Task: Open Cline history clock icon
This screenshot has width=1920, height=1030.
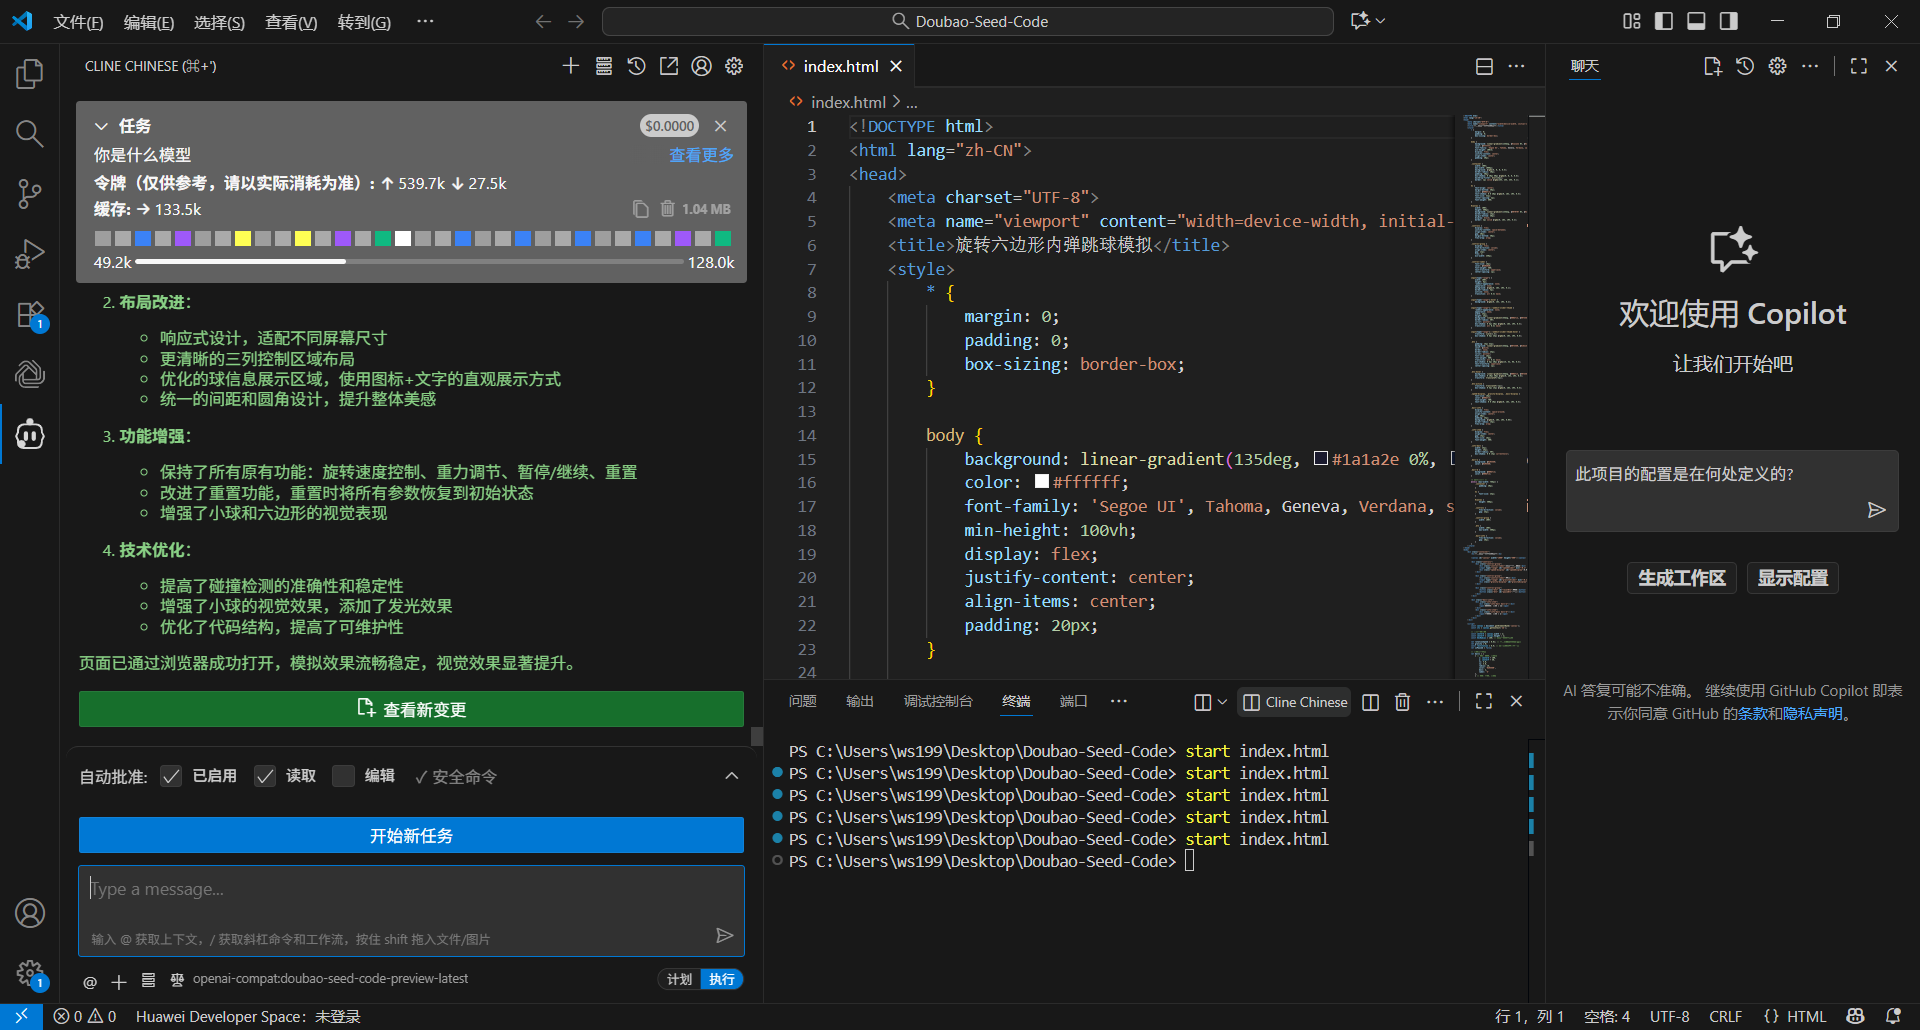Action: (636, 66)
